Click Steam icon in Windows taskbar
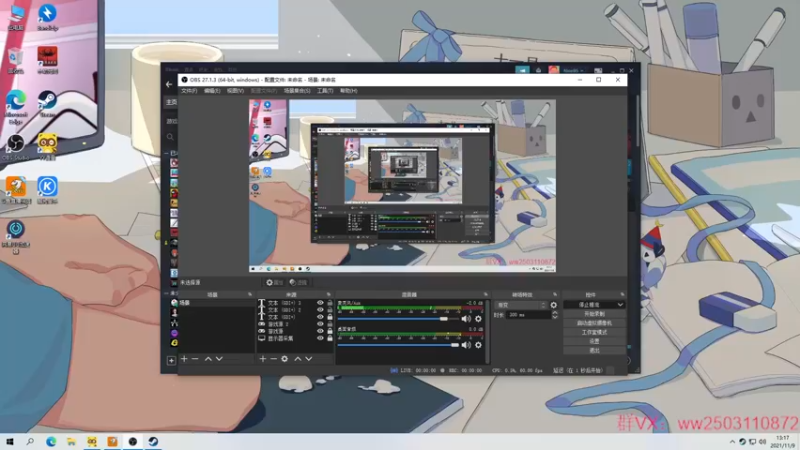 [153, 441]
